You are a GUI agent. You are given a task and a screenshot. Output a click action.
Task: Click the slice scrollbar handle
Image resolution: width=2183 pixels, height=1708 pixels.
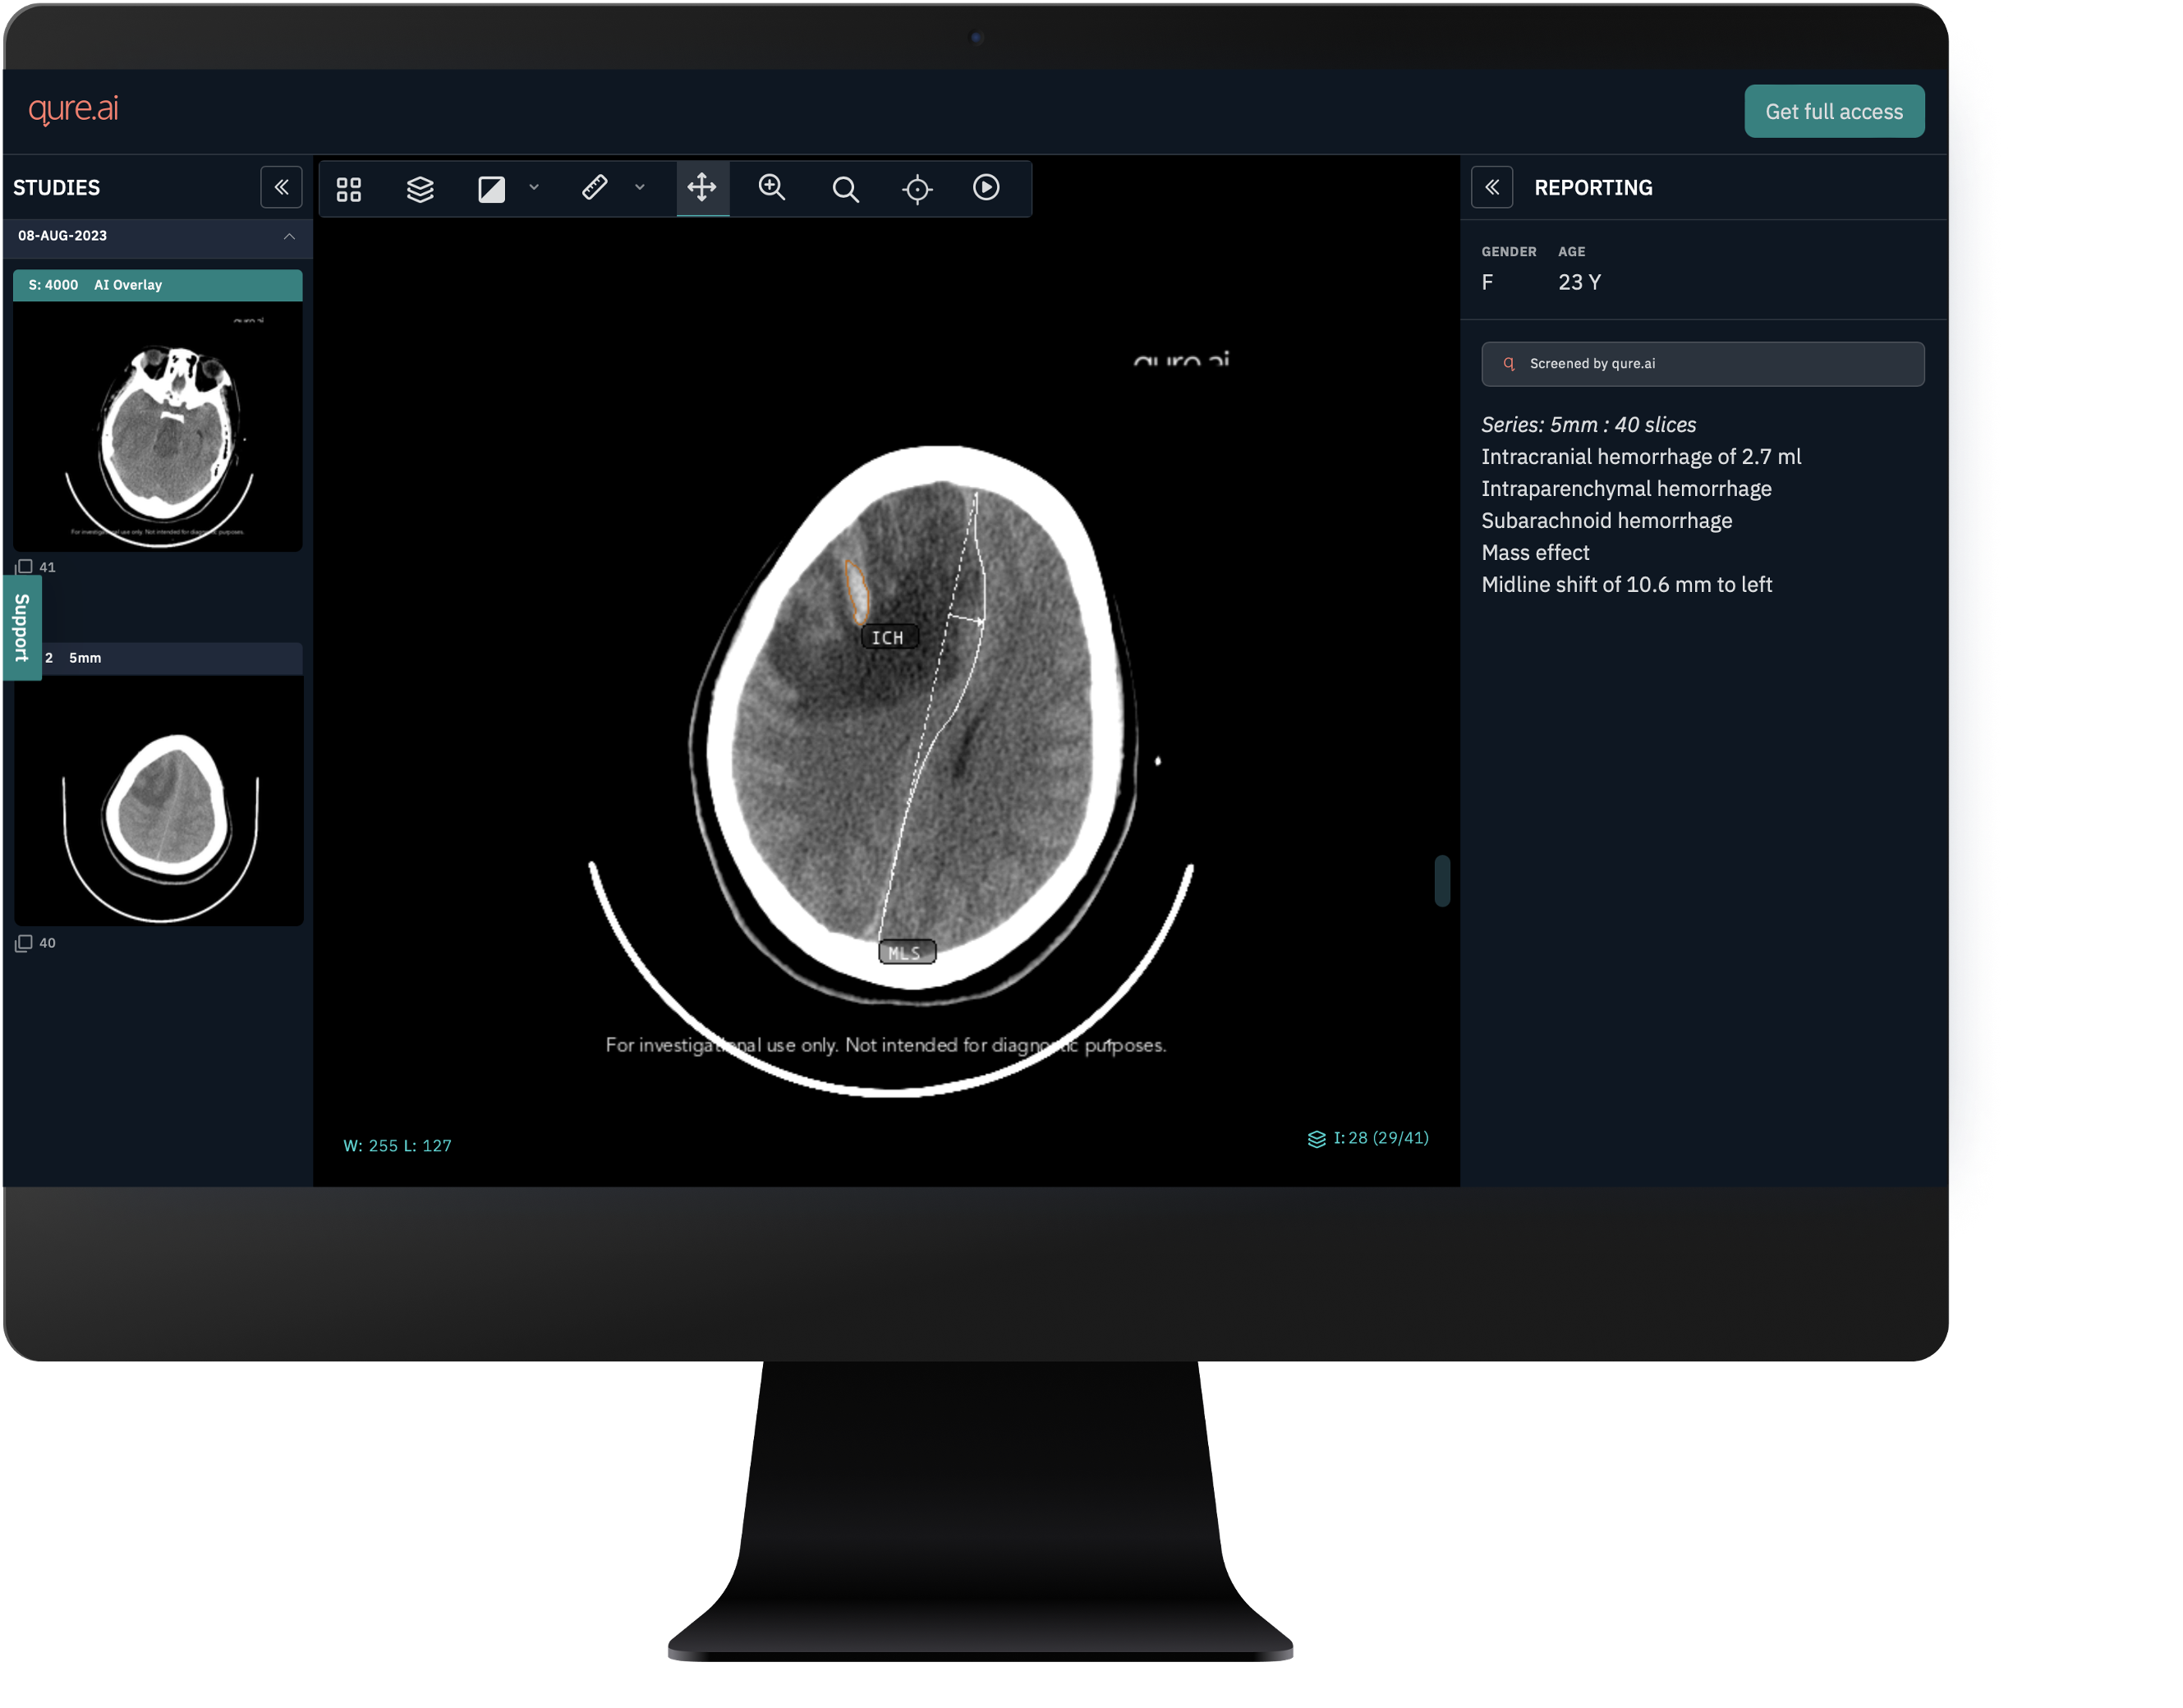coord(1442,881)
